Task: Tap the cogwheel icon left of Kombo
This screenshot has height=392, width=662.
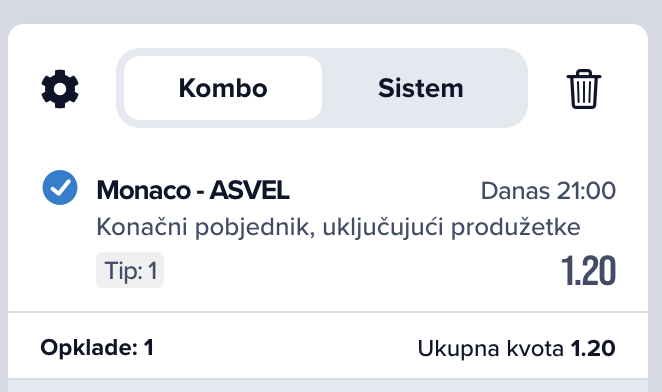Action: click(60, 89)
